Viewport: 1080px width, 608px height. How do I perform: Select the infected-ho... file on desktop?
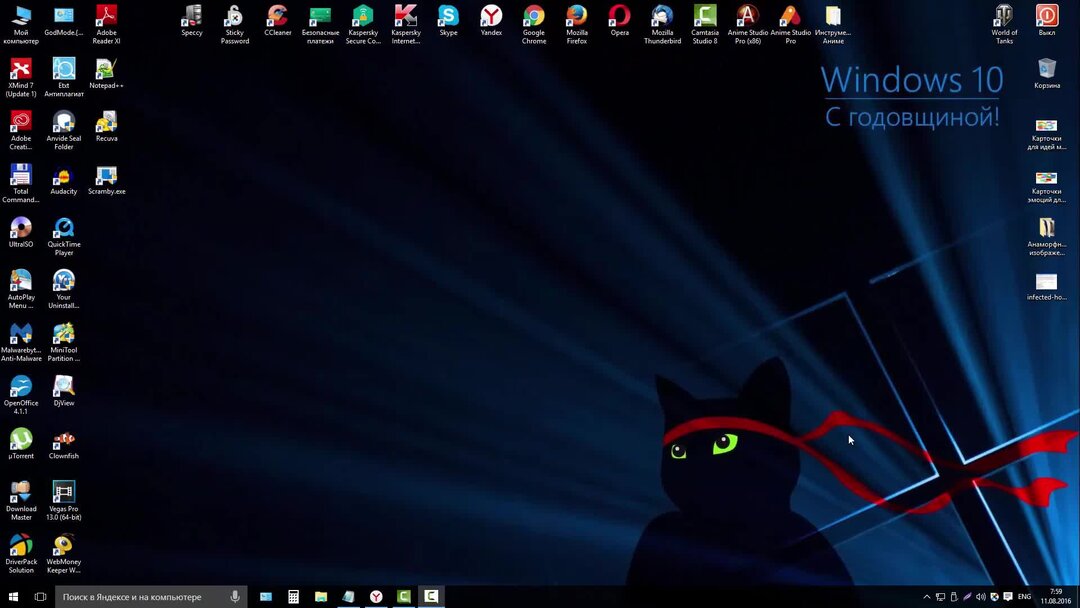click(x=1046, y=286)
